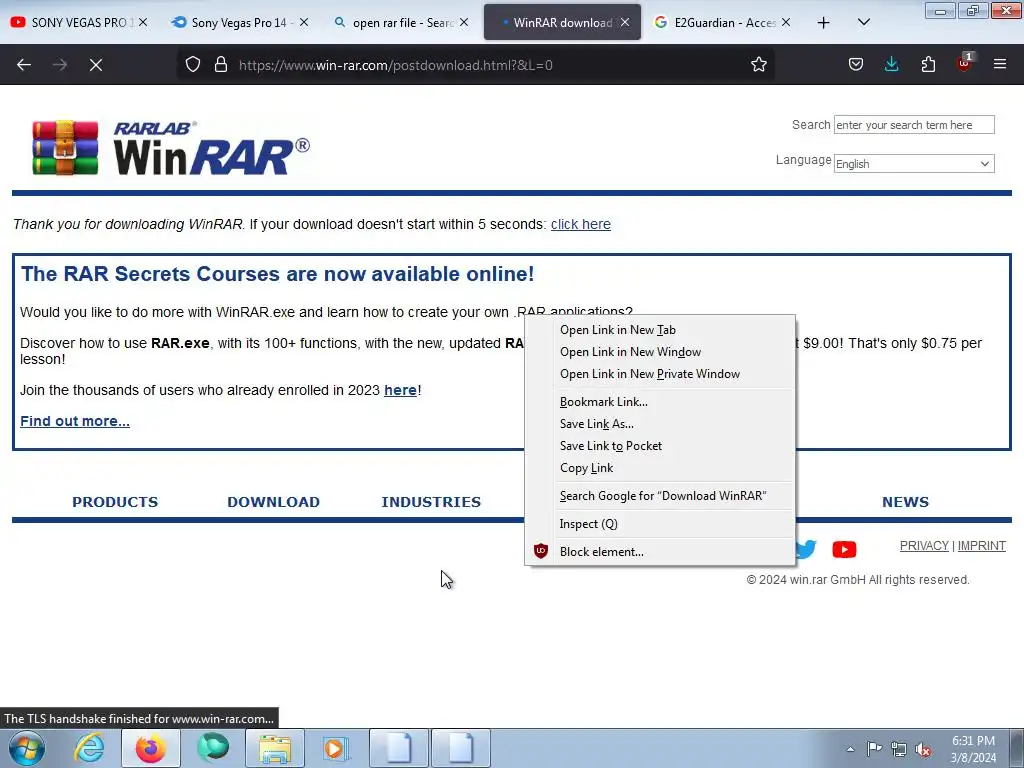The image size is (1024, 768).
Task: Click the WinRAR logo
Action: [x=171, y=148]
